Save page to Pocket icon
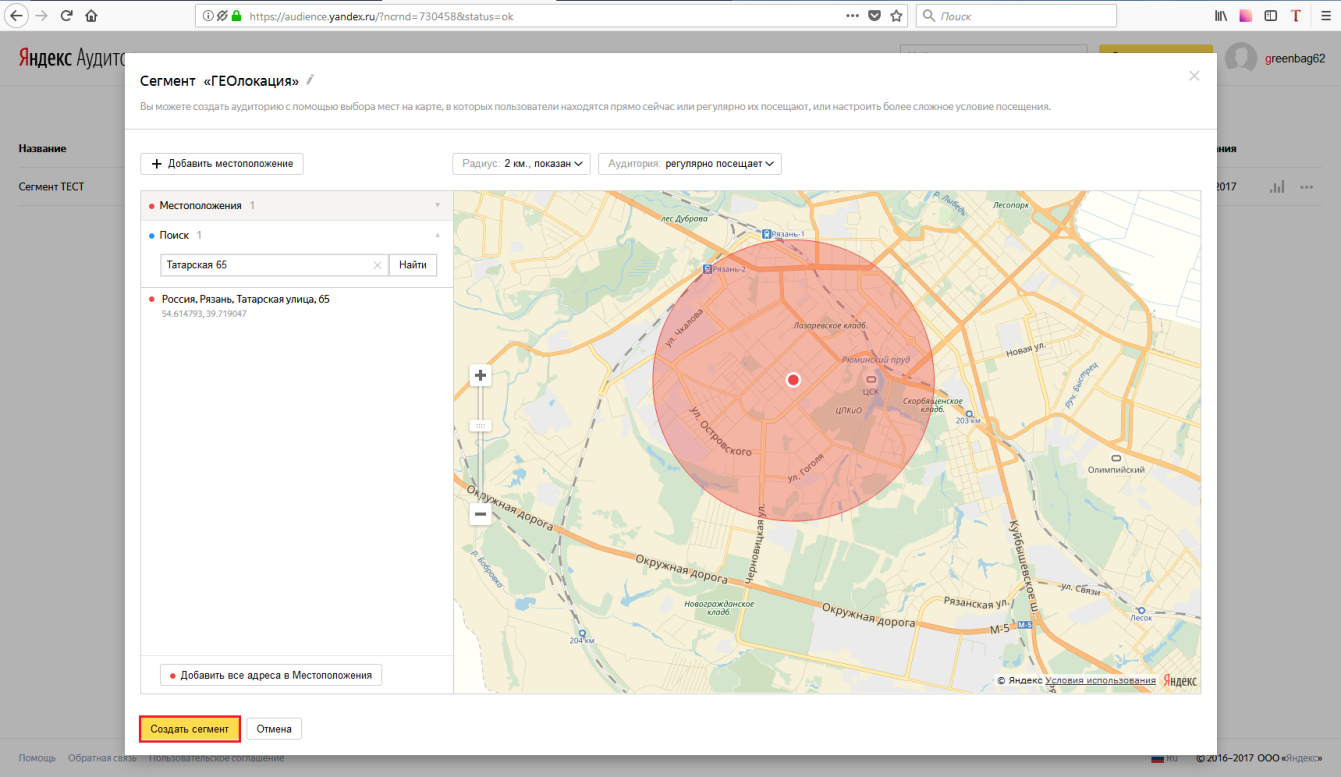The image size is (1341, 777). tap(875, 16)
